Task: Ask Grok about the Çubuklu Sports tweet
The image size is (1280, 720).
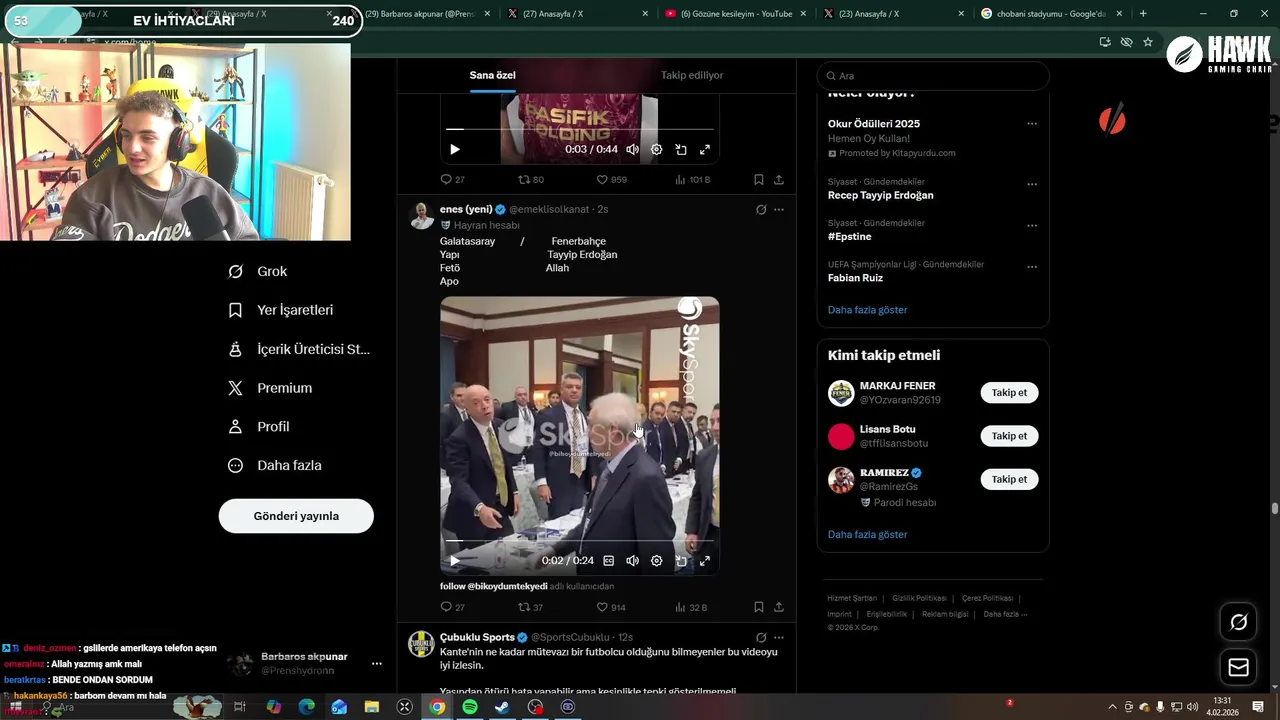Action: [x=761, y=638]
